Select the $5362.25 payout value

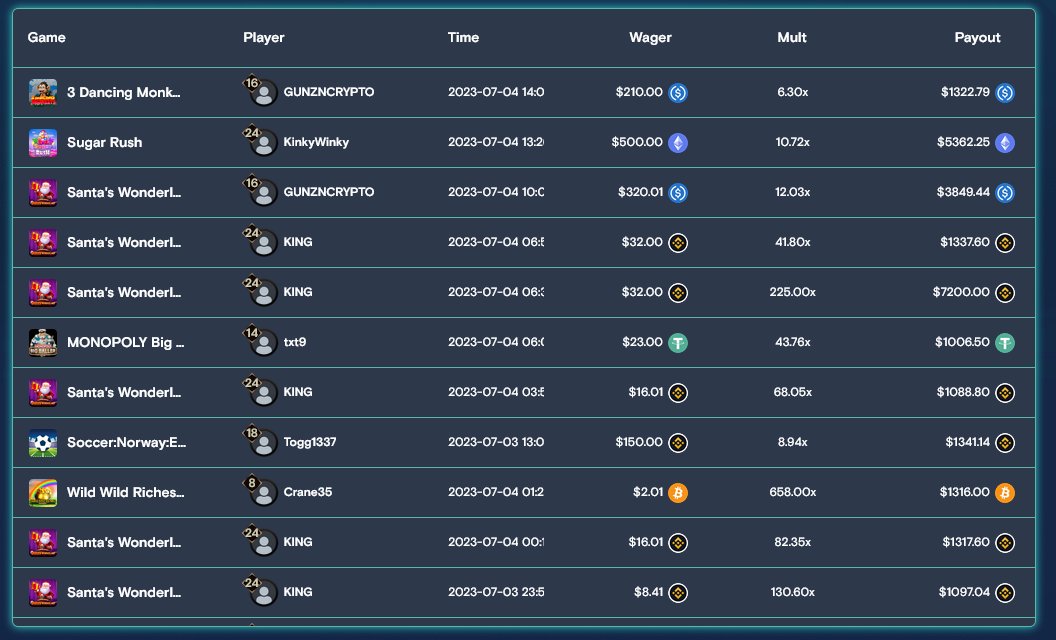[963, 141]
